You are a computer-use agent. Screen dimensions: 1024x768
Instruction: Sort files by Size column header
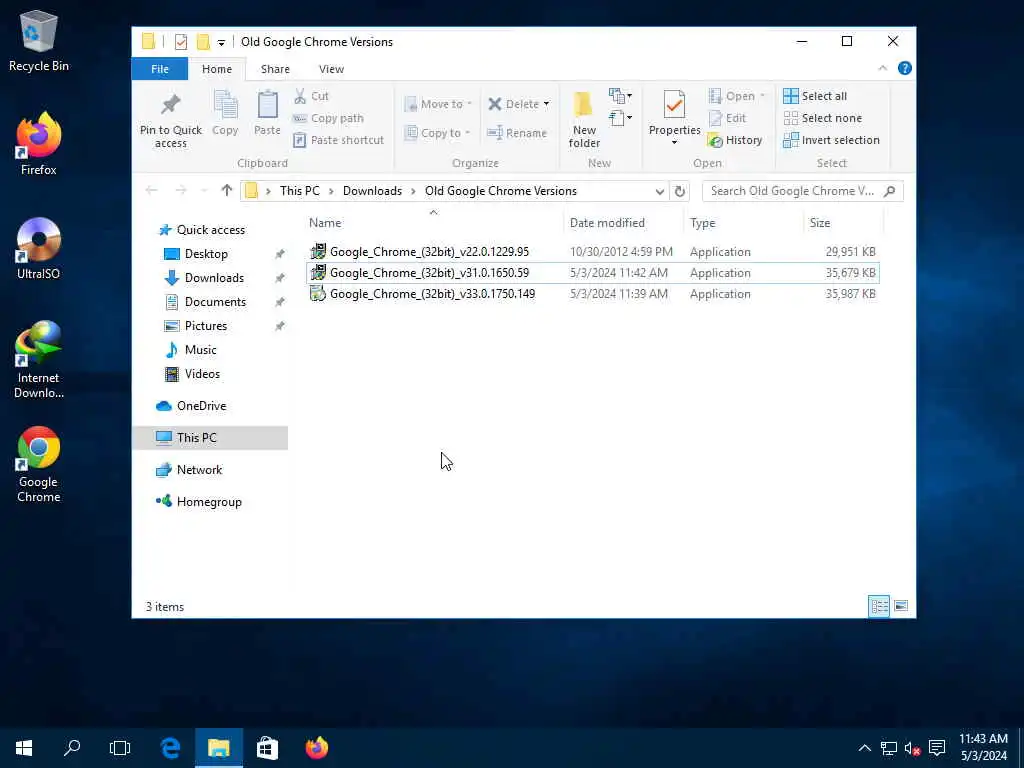[x=820, y=223]
